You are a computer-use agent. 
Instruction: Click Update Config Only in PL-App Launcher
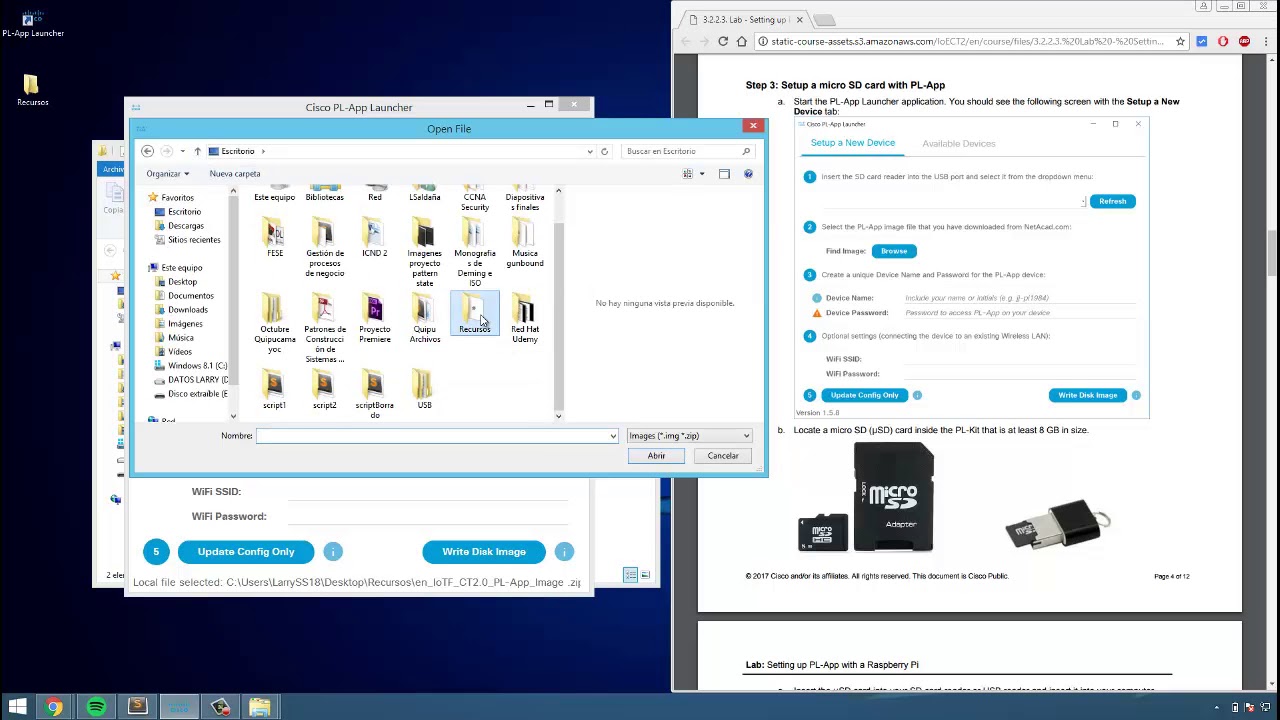tap(246, 552)
